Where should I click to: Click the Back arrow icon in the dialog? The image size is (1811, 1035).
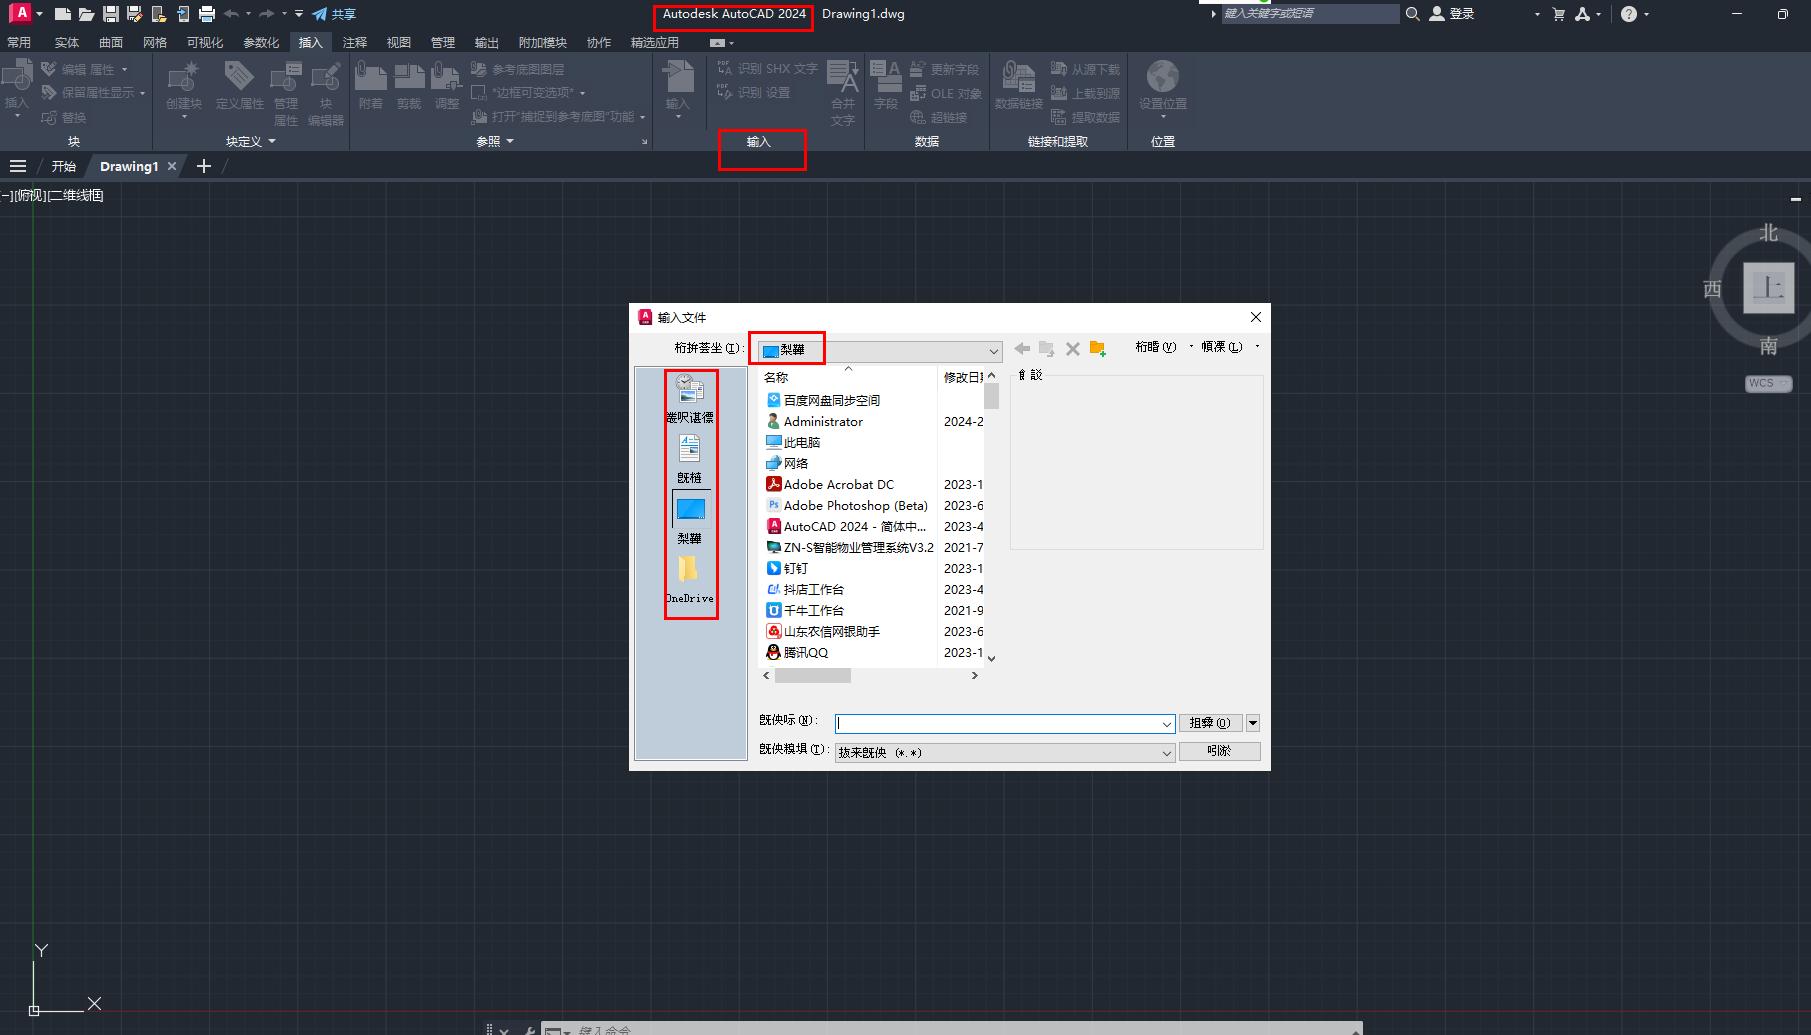pyautogui.click(x=1022, y=348)
